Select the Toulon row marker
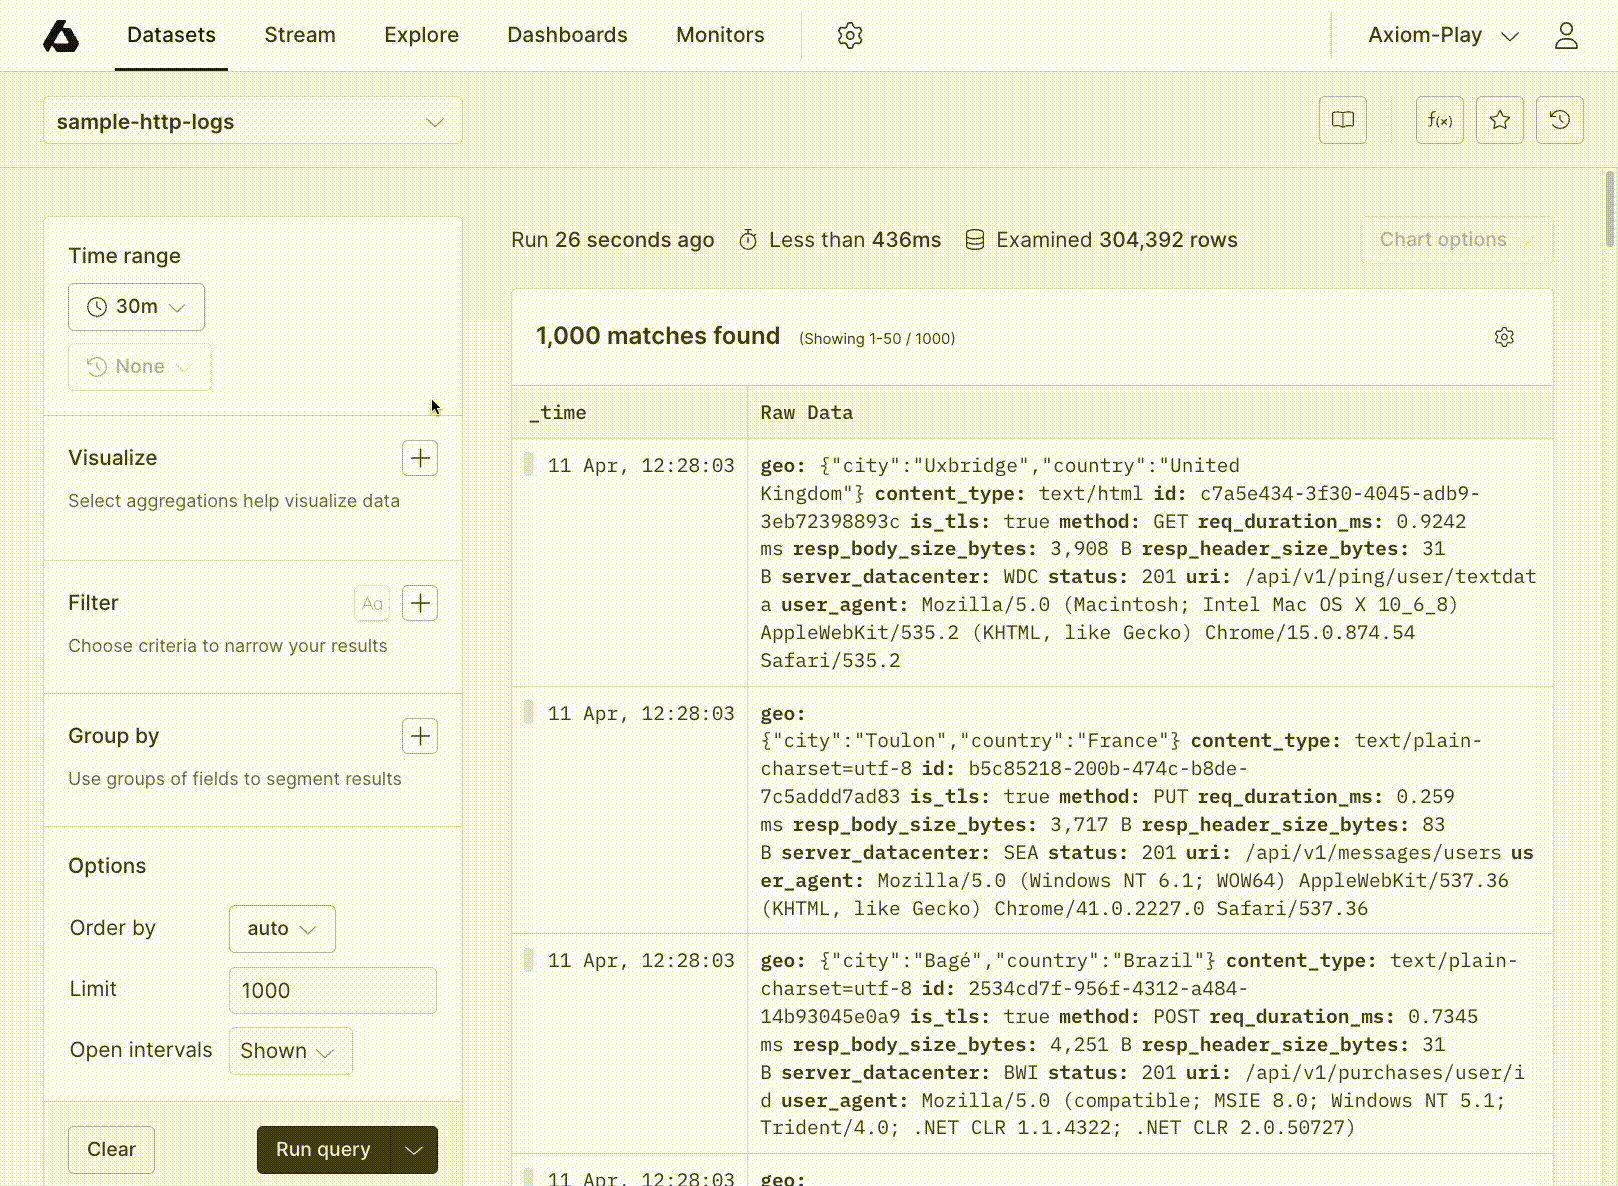Image resolution: width=1618 pixels, height=1186 pixels. 529,712
